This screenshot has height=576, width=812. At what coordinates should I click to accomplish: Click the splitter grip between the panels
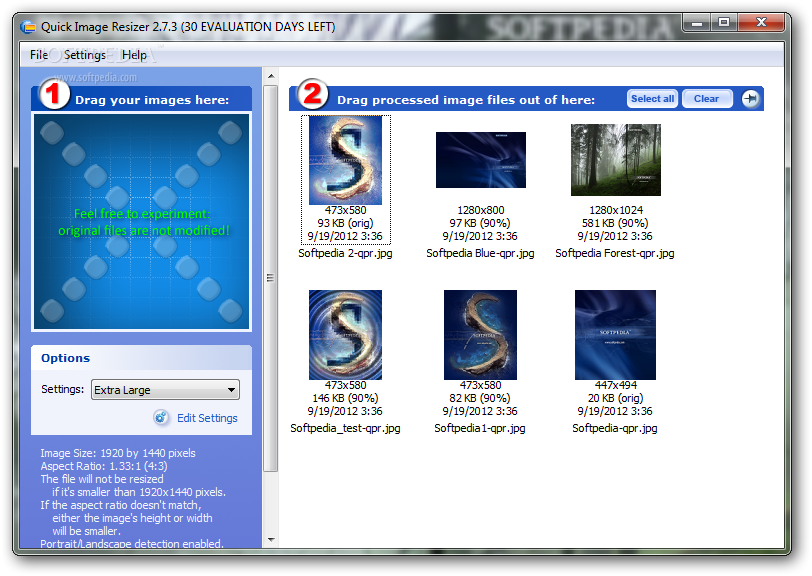coord(270,278)
